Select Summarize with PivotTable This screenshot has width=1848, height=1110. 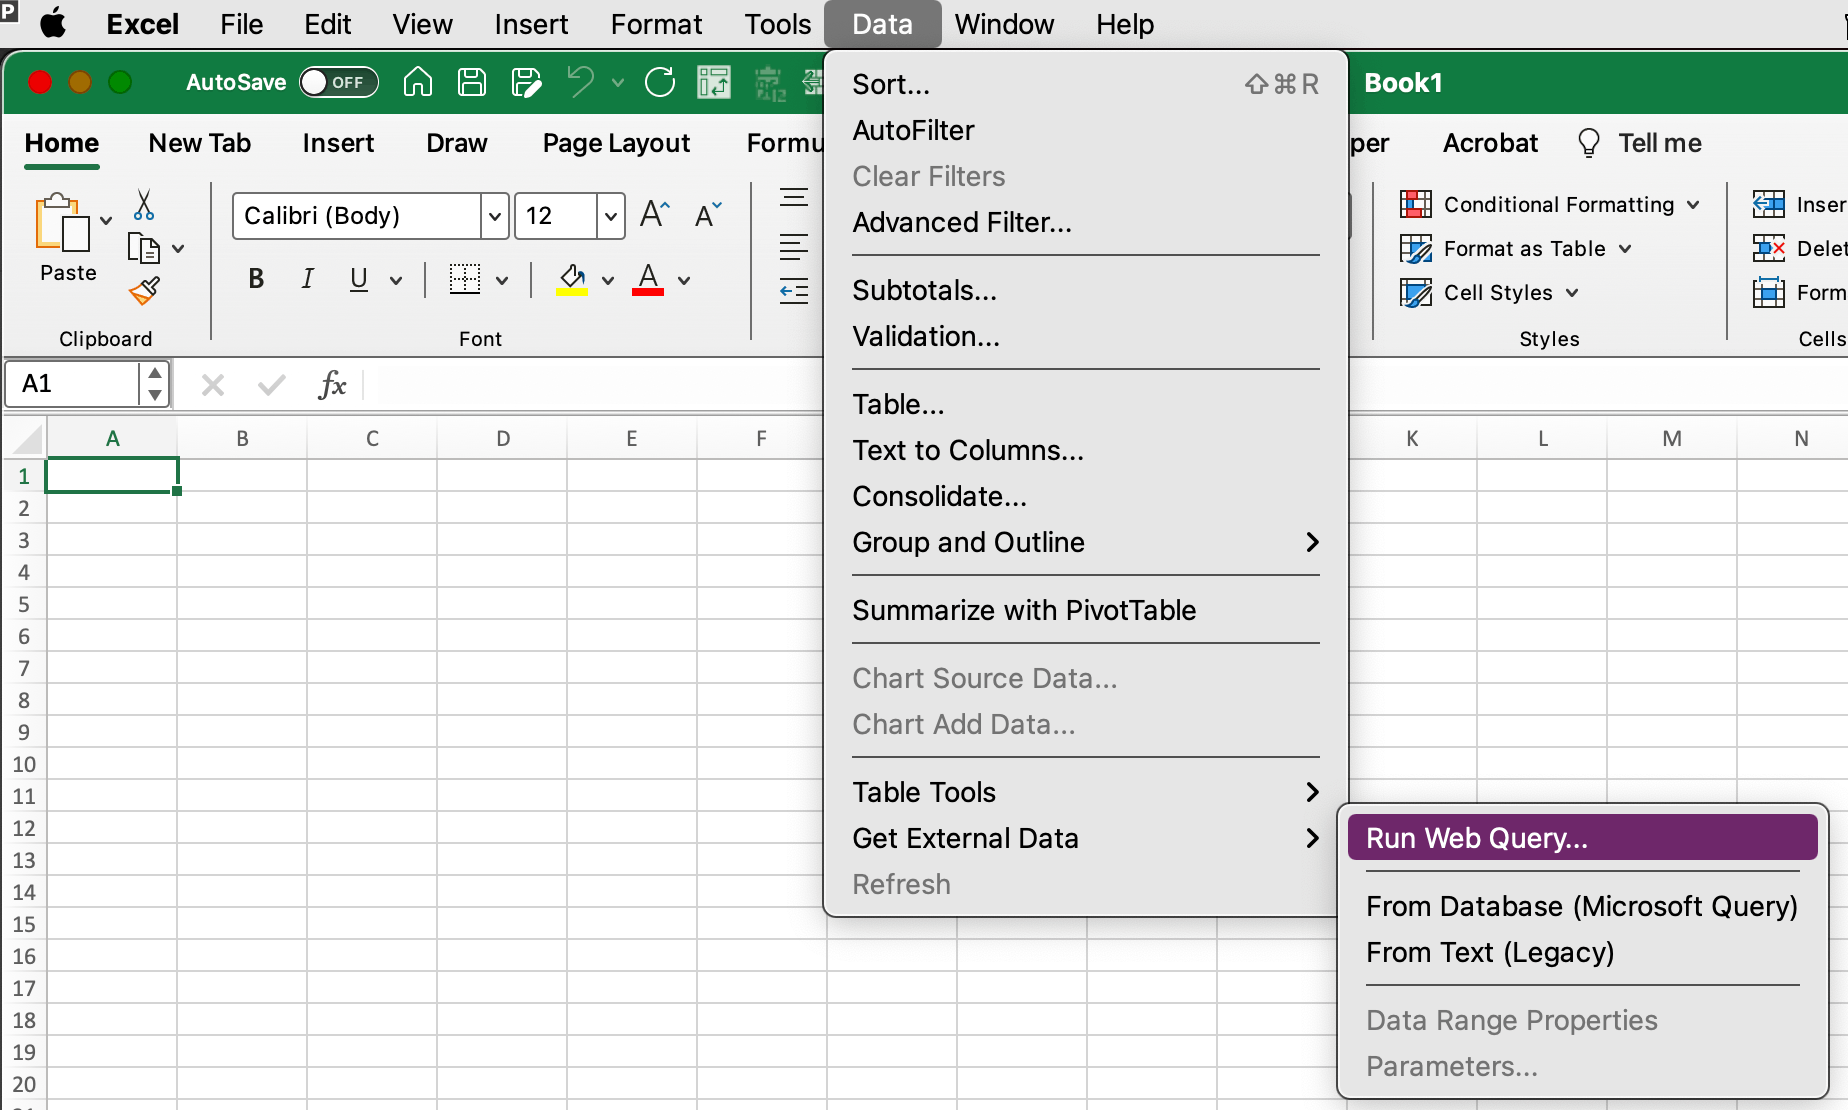coord(1085,610)
